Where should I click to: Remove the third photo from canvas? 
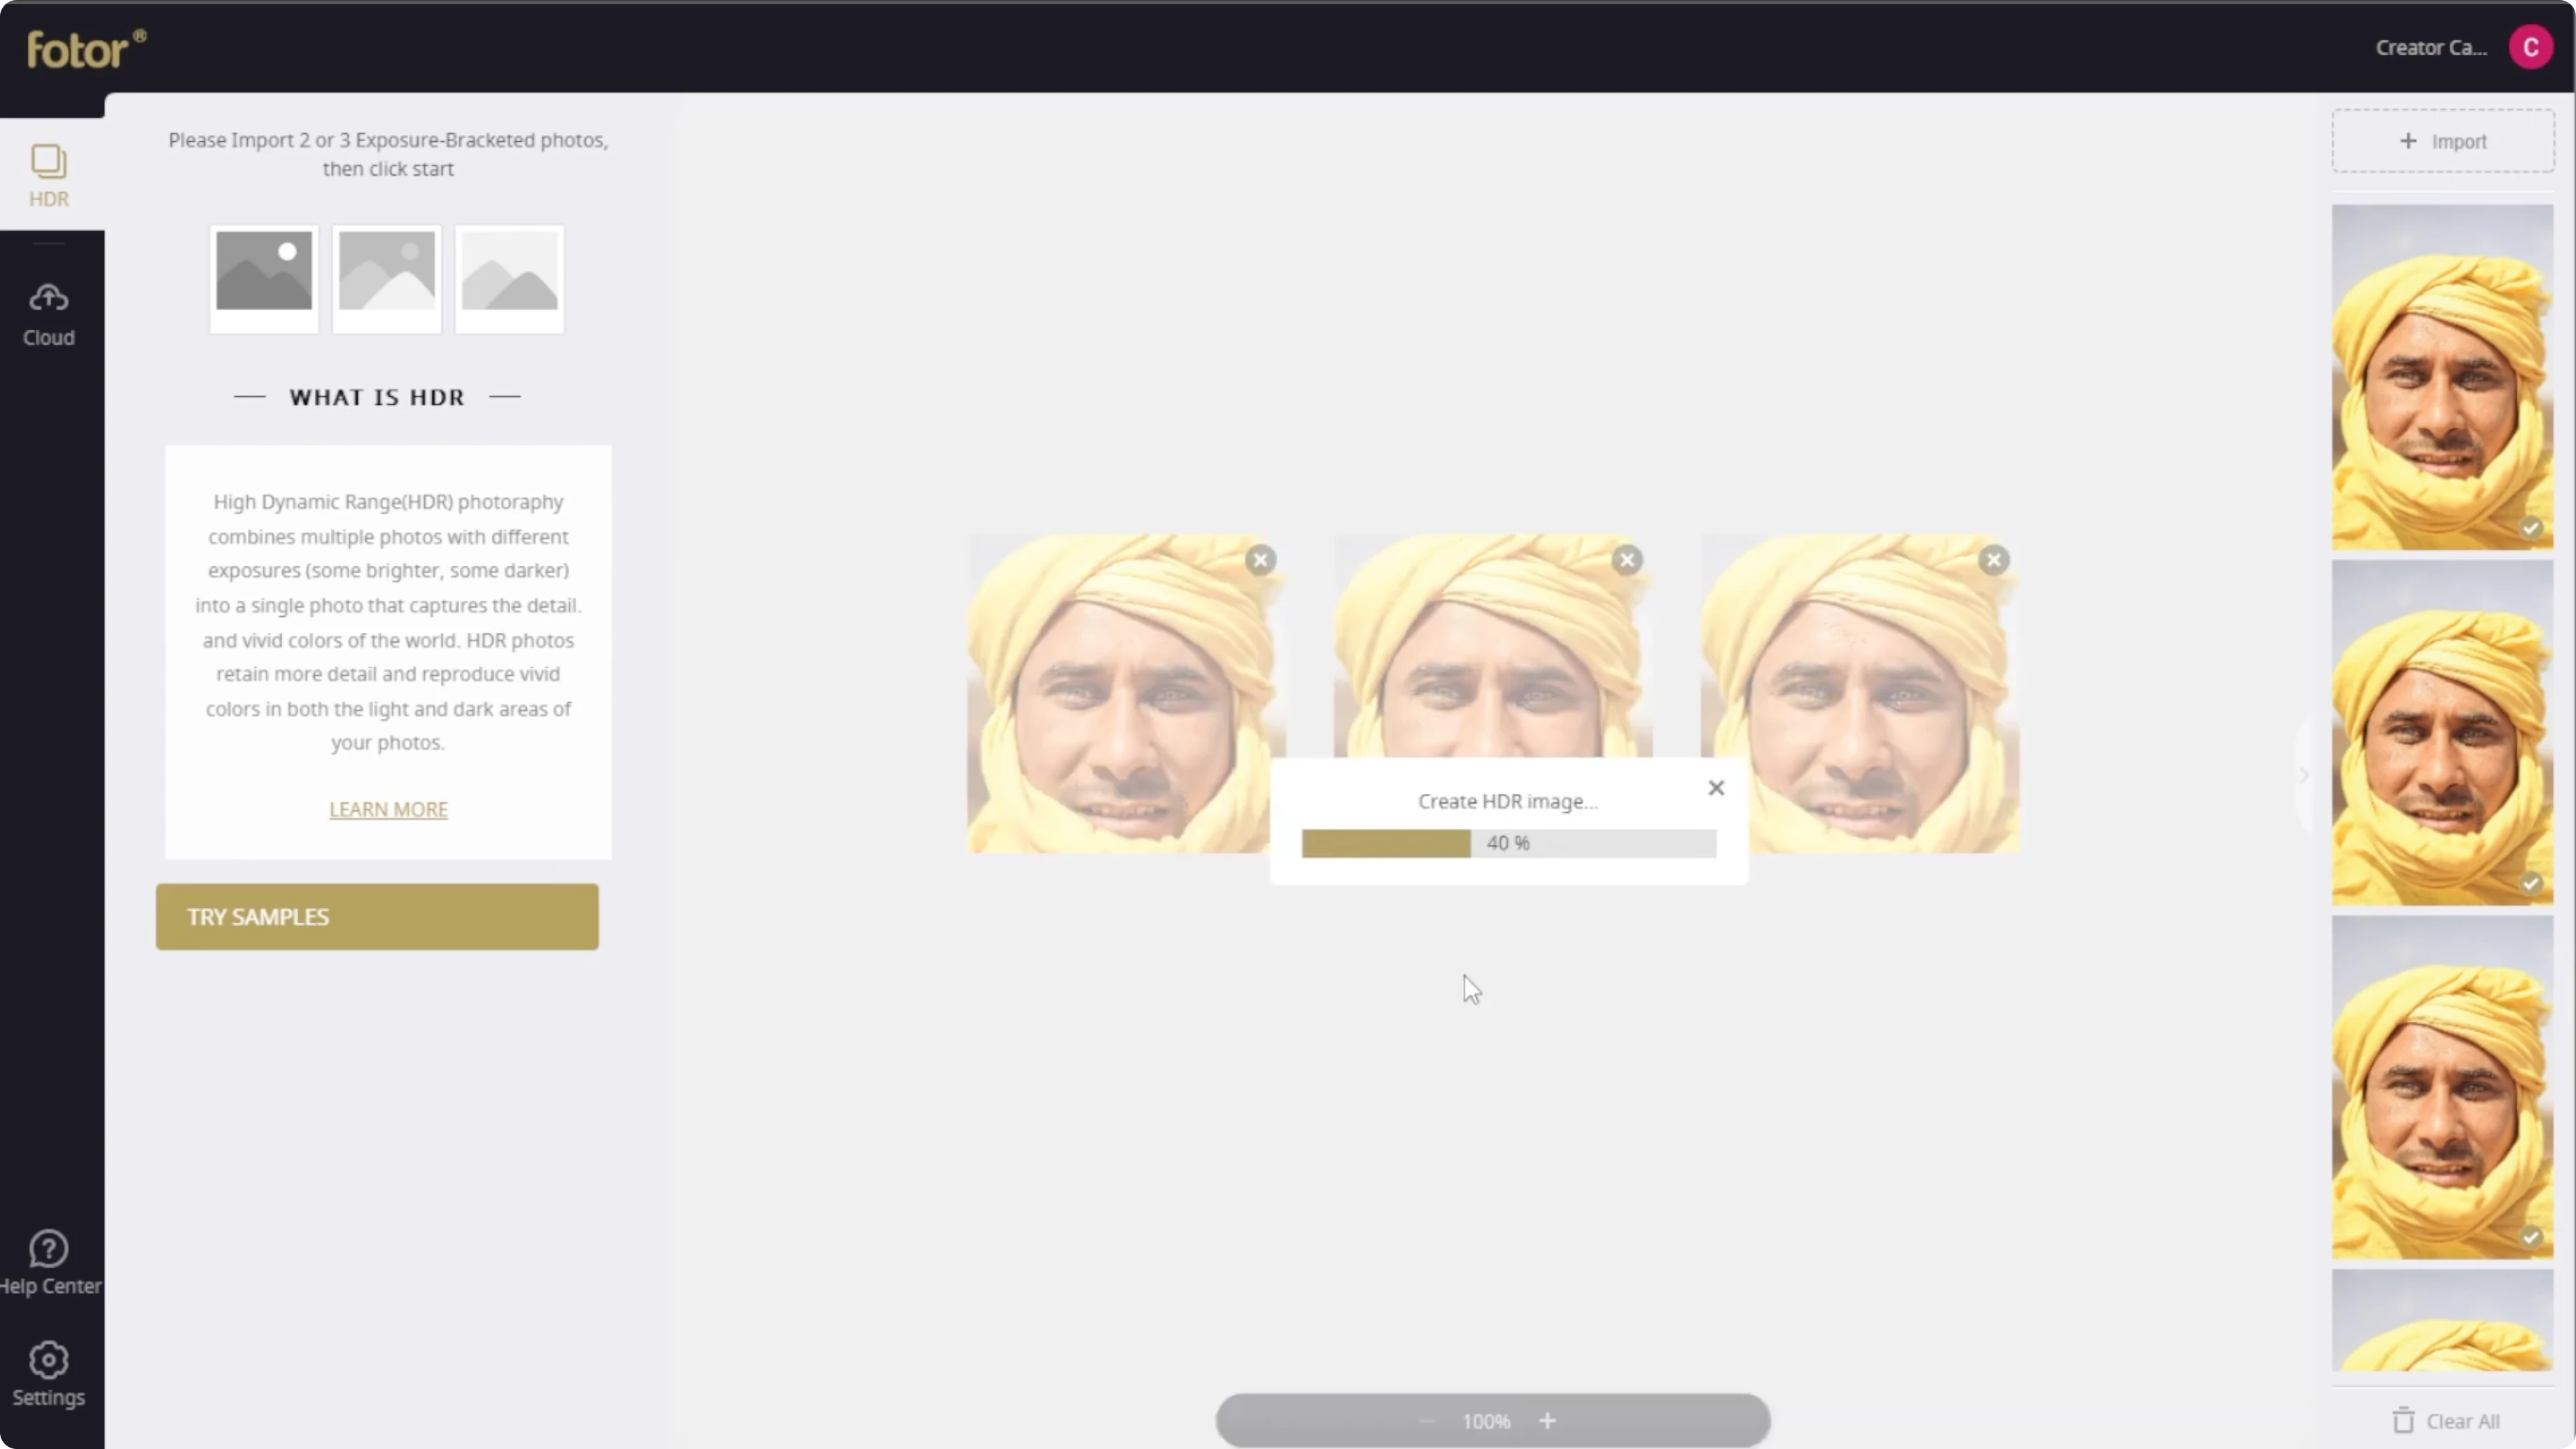pyautogui.click(x=1994, y=560)
